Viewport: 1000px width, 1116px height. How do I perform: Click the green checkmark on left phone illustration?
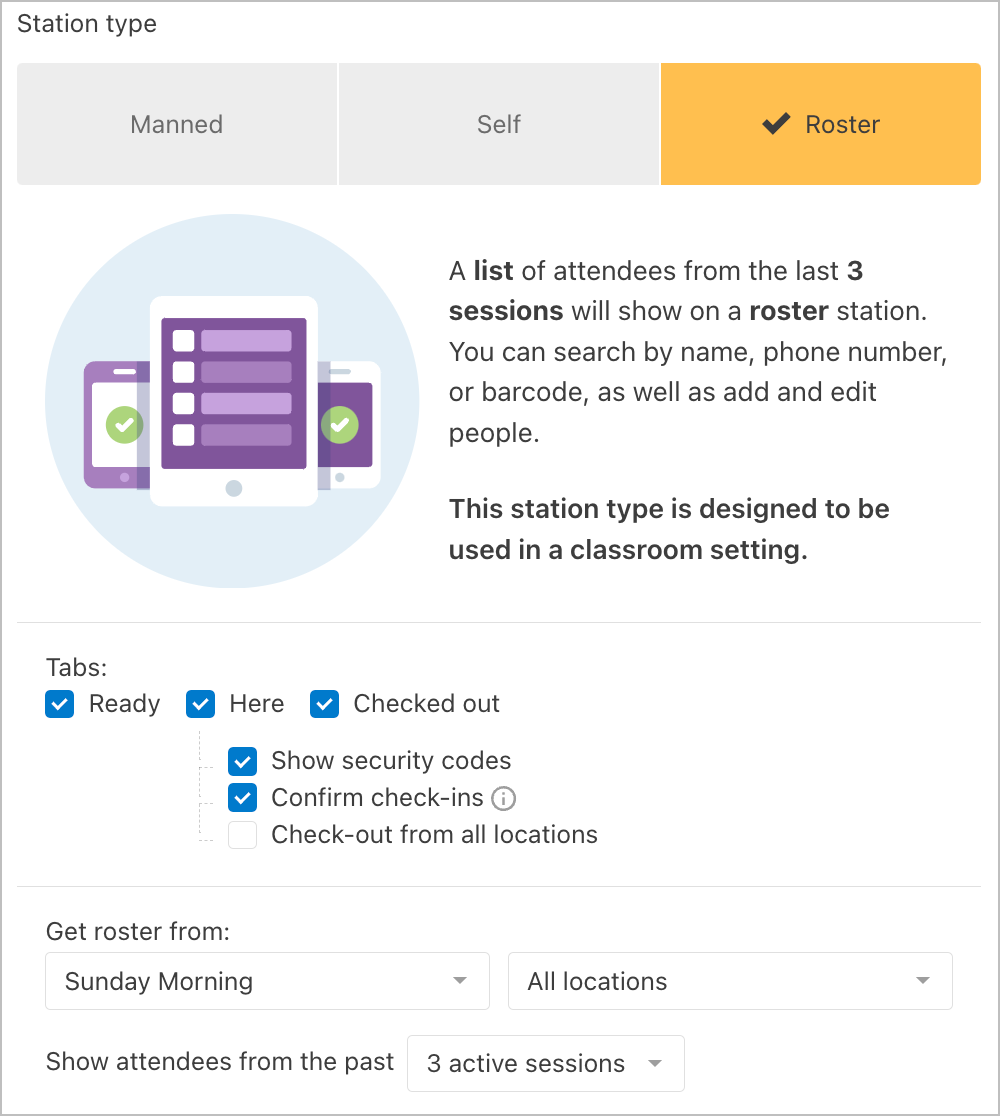pyautogui.click(x=125, y=425)
